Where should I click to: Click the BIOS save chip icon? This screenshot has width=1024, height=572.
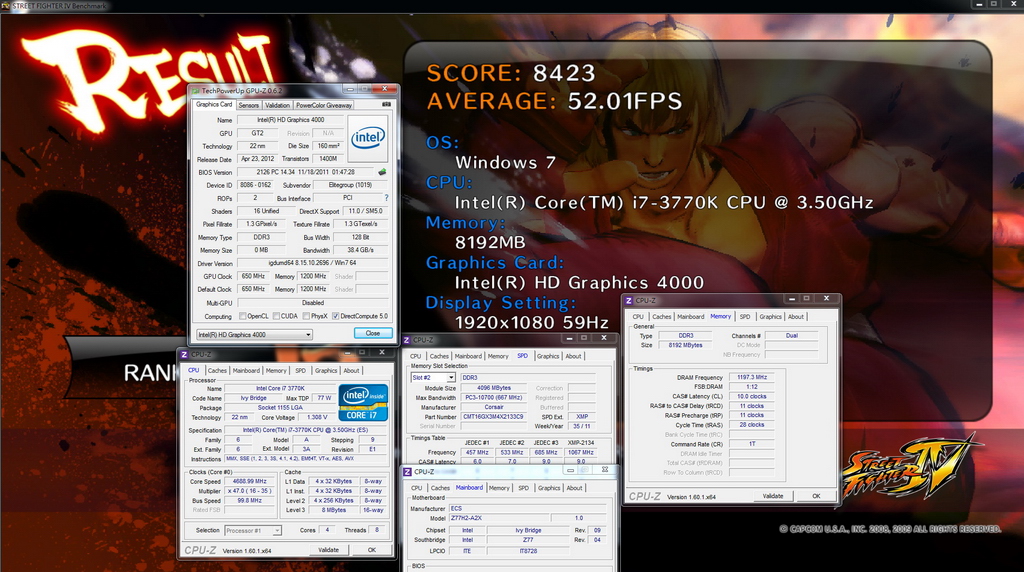tap(382, 172)
